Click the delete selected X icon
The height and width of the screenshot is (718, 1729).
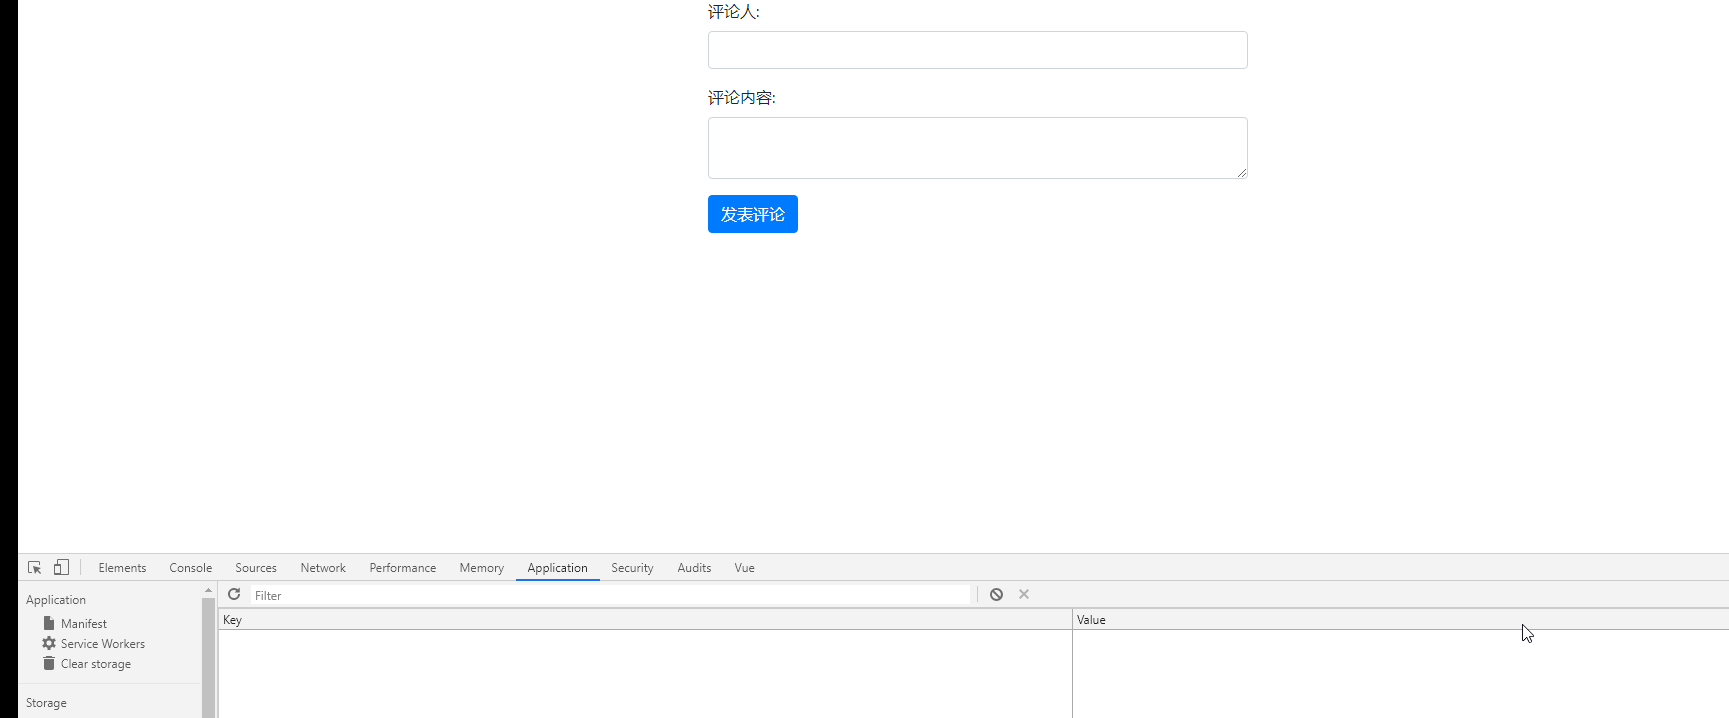pos(1024,594)
